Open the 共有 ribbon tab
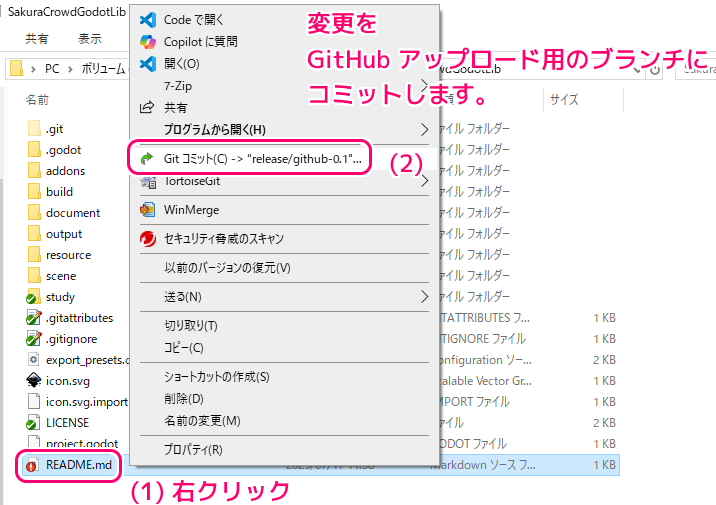This screenshot has width=716, height=505. pyautogui.click(x=37, y=39)
